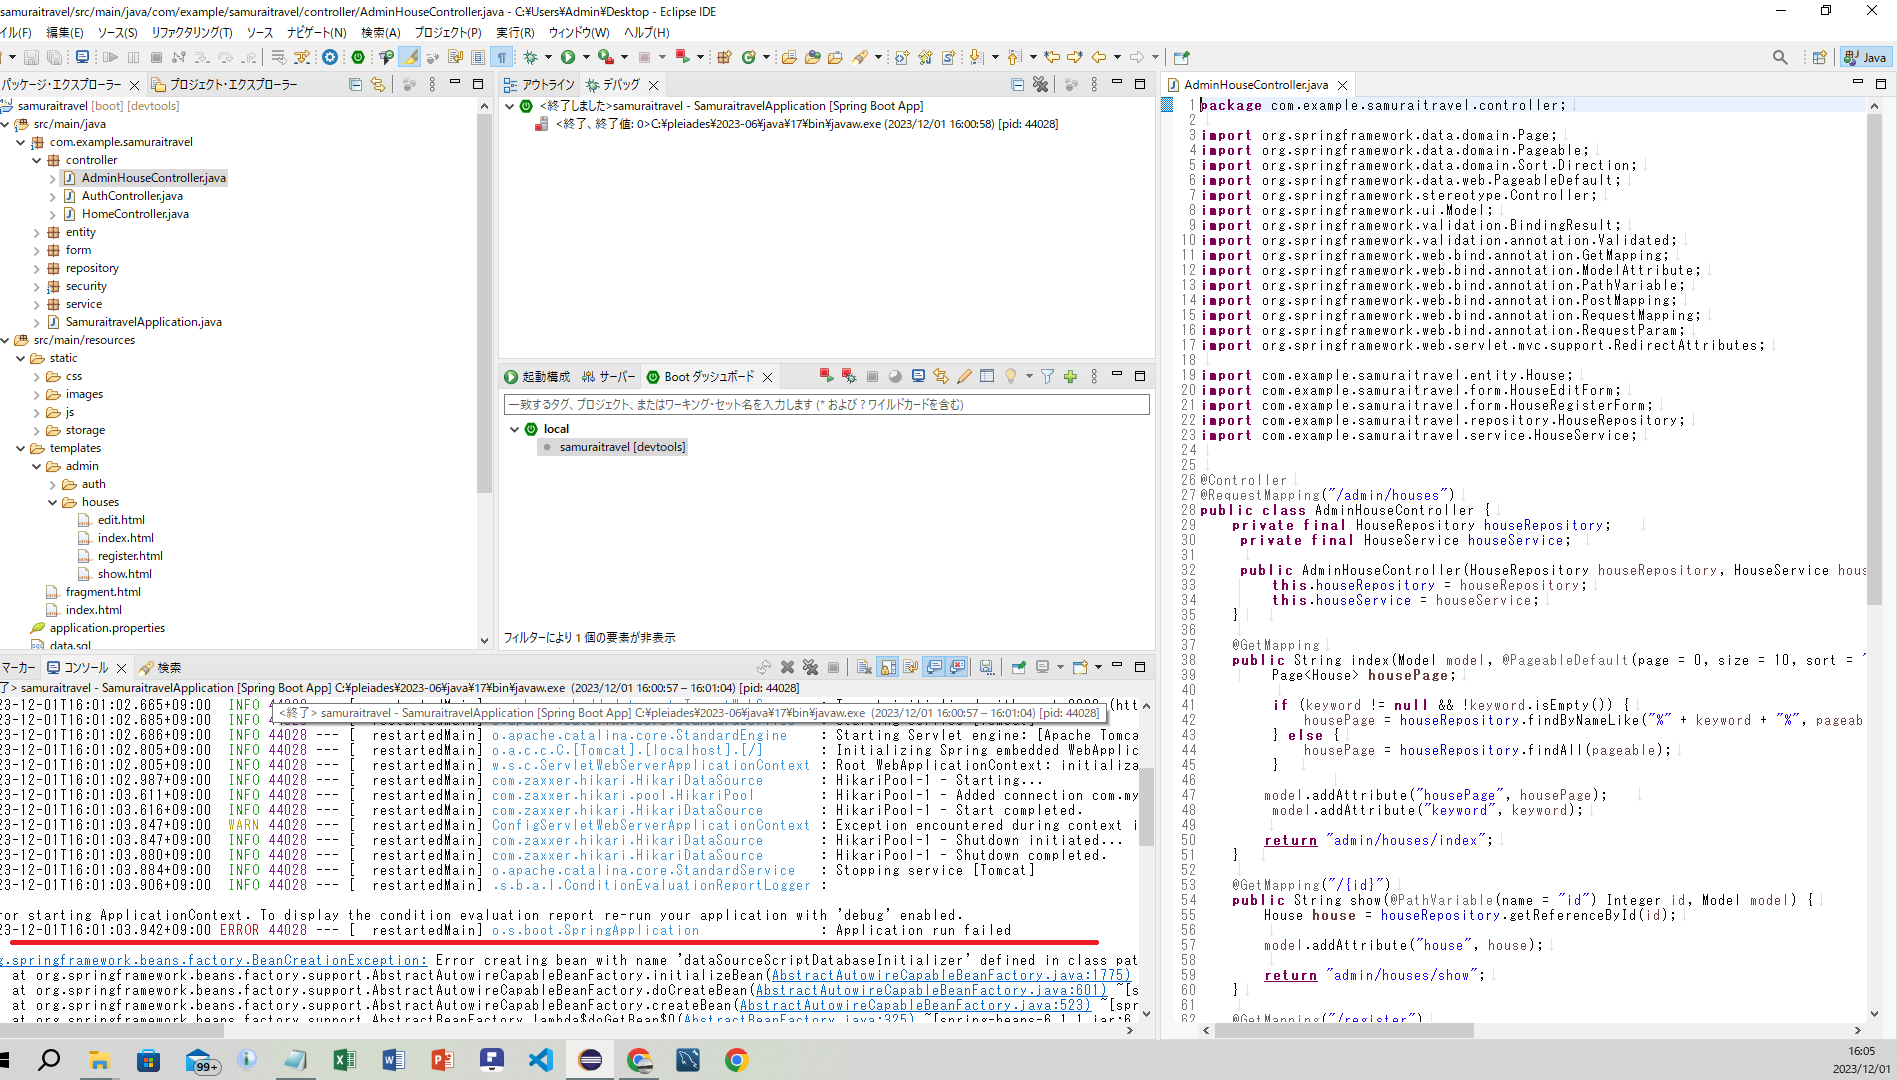Click Open Console monitor icon in Boot Dashboard
The image size is (1897, 1080).
918,376
